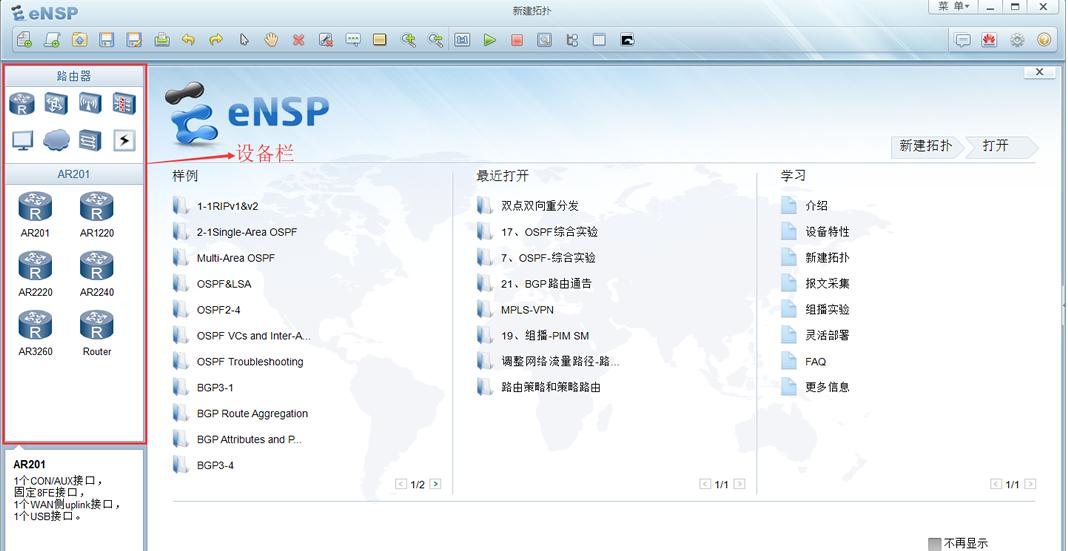1068x551 pixels.
Task: Select the lightning connection cable icon
Action: tap(124, 140)
